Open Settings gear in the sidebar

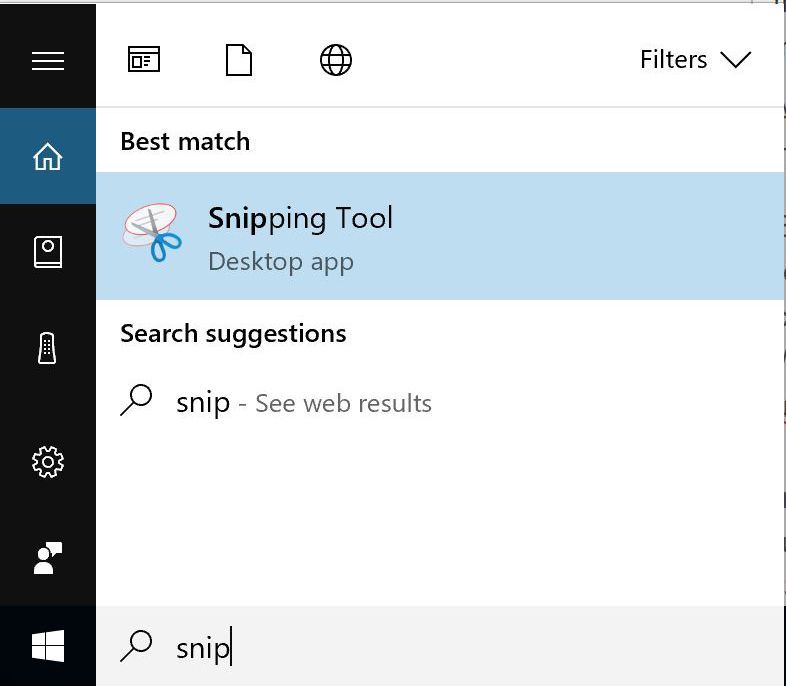tap(48, 462)
